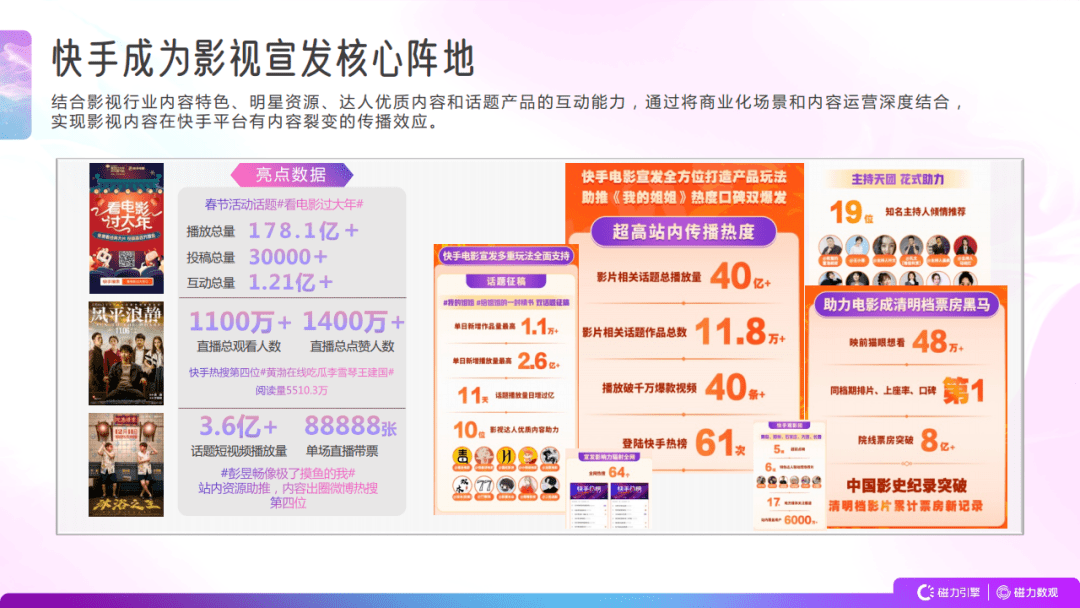Select the 1400万+ figure
The image size is (1080, 608).
pyautogui.click(x=353, y=322)
